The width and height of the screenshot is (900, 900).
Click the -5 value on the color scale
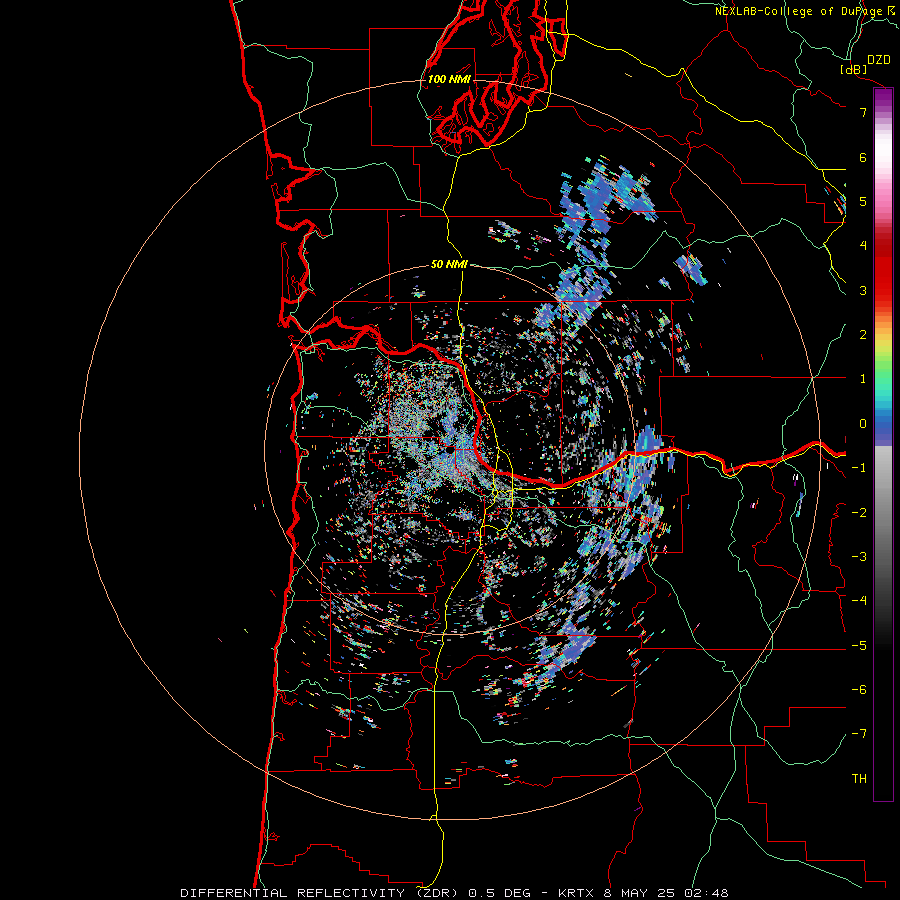point(859,646)
